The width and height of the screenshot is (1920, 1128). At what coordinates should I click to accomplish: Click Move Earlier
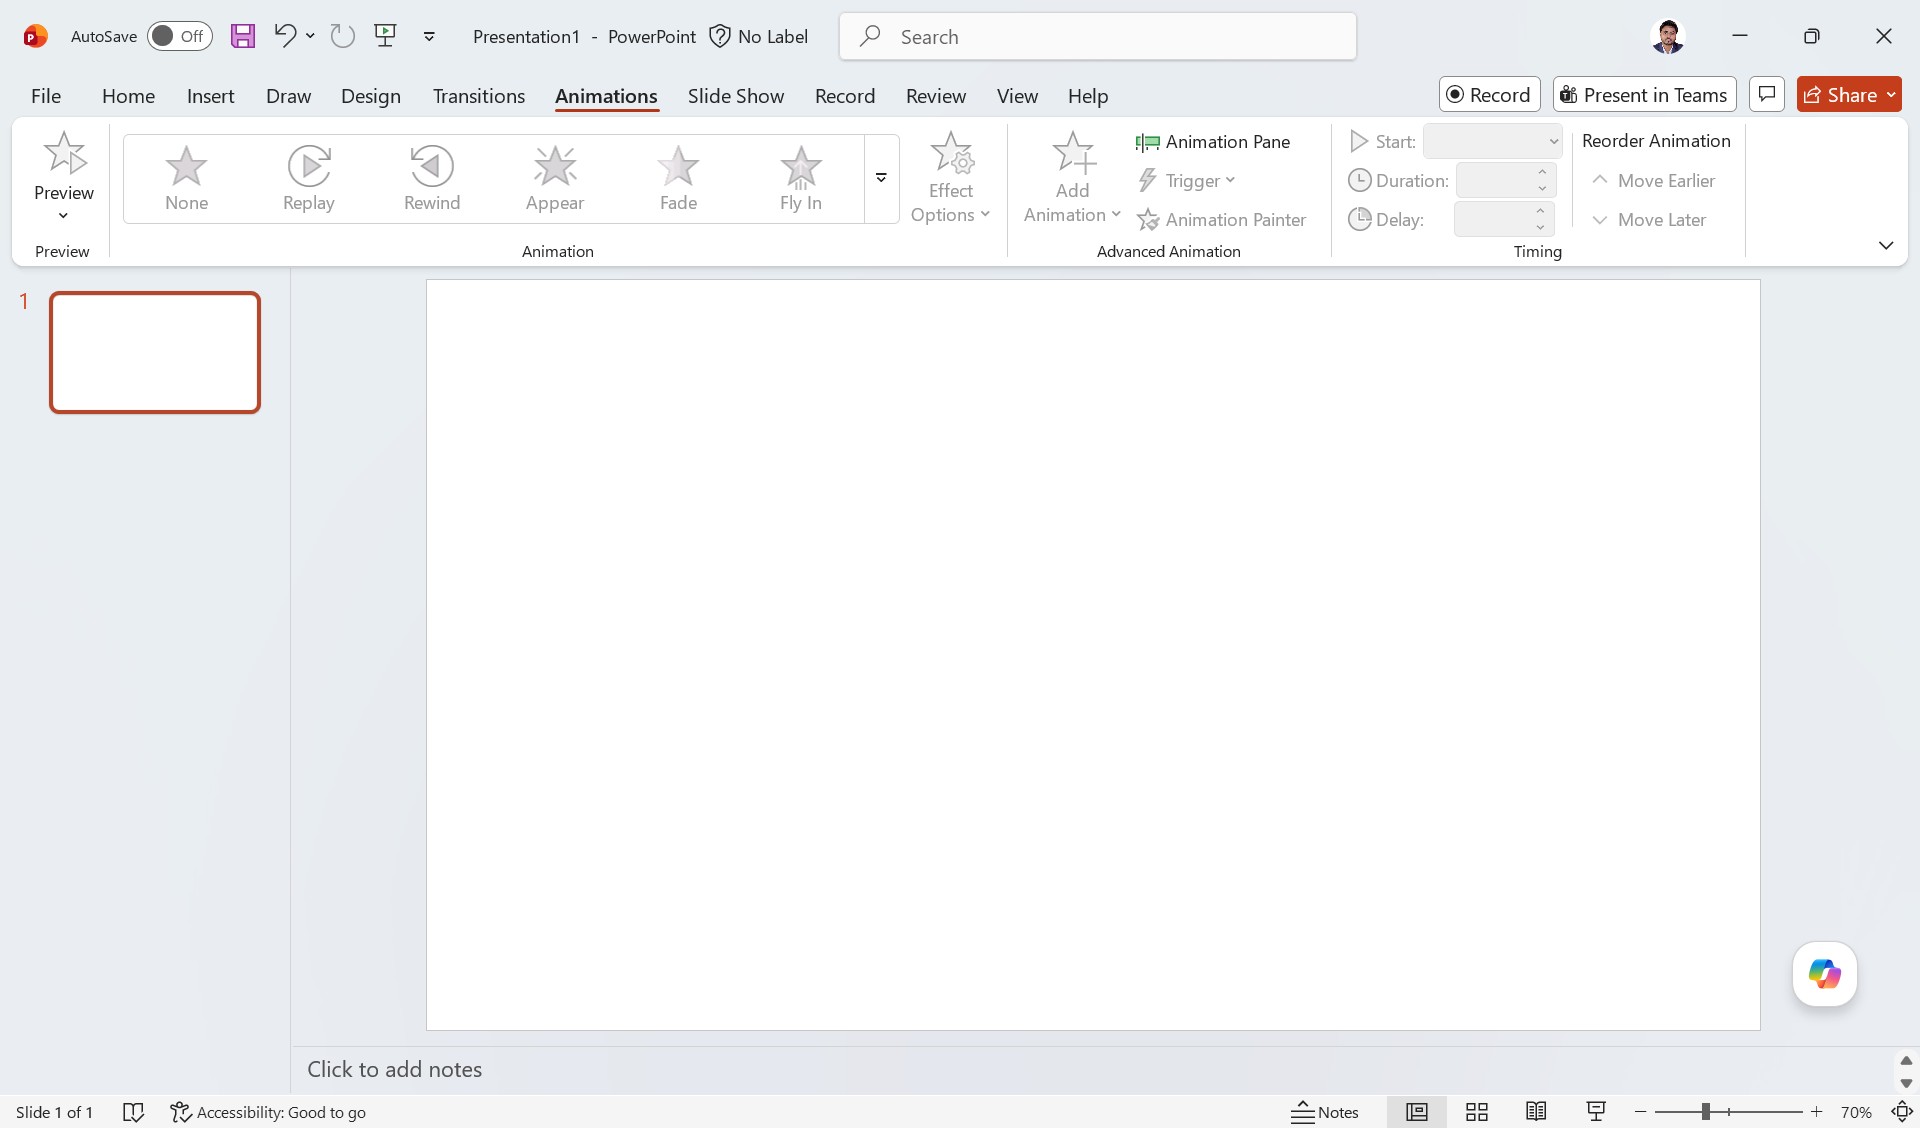point(1654,181)
